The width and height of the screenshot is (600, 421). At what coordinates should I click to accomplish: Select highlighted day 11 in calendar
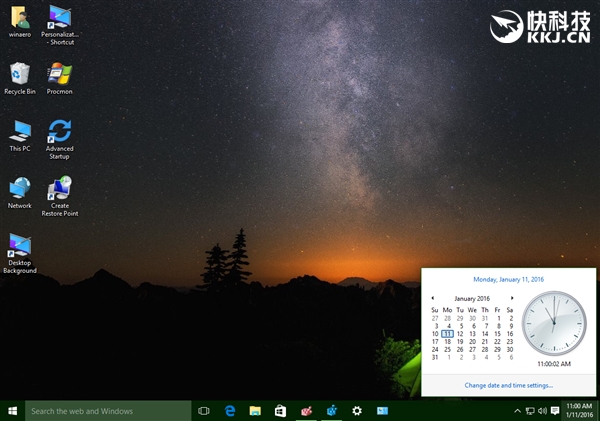click(447, 334)
